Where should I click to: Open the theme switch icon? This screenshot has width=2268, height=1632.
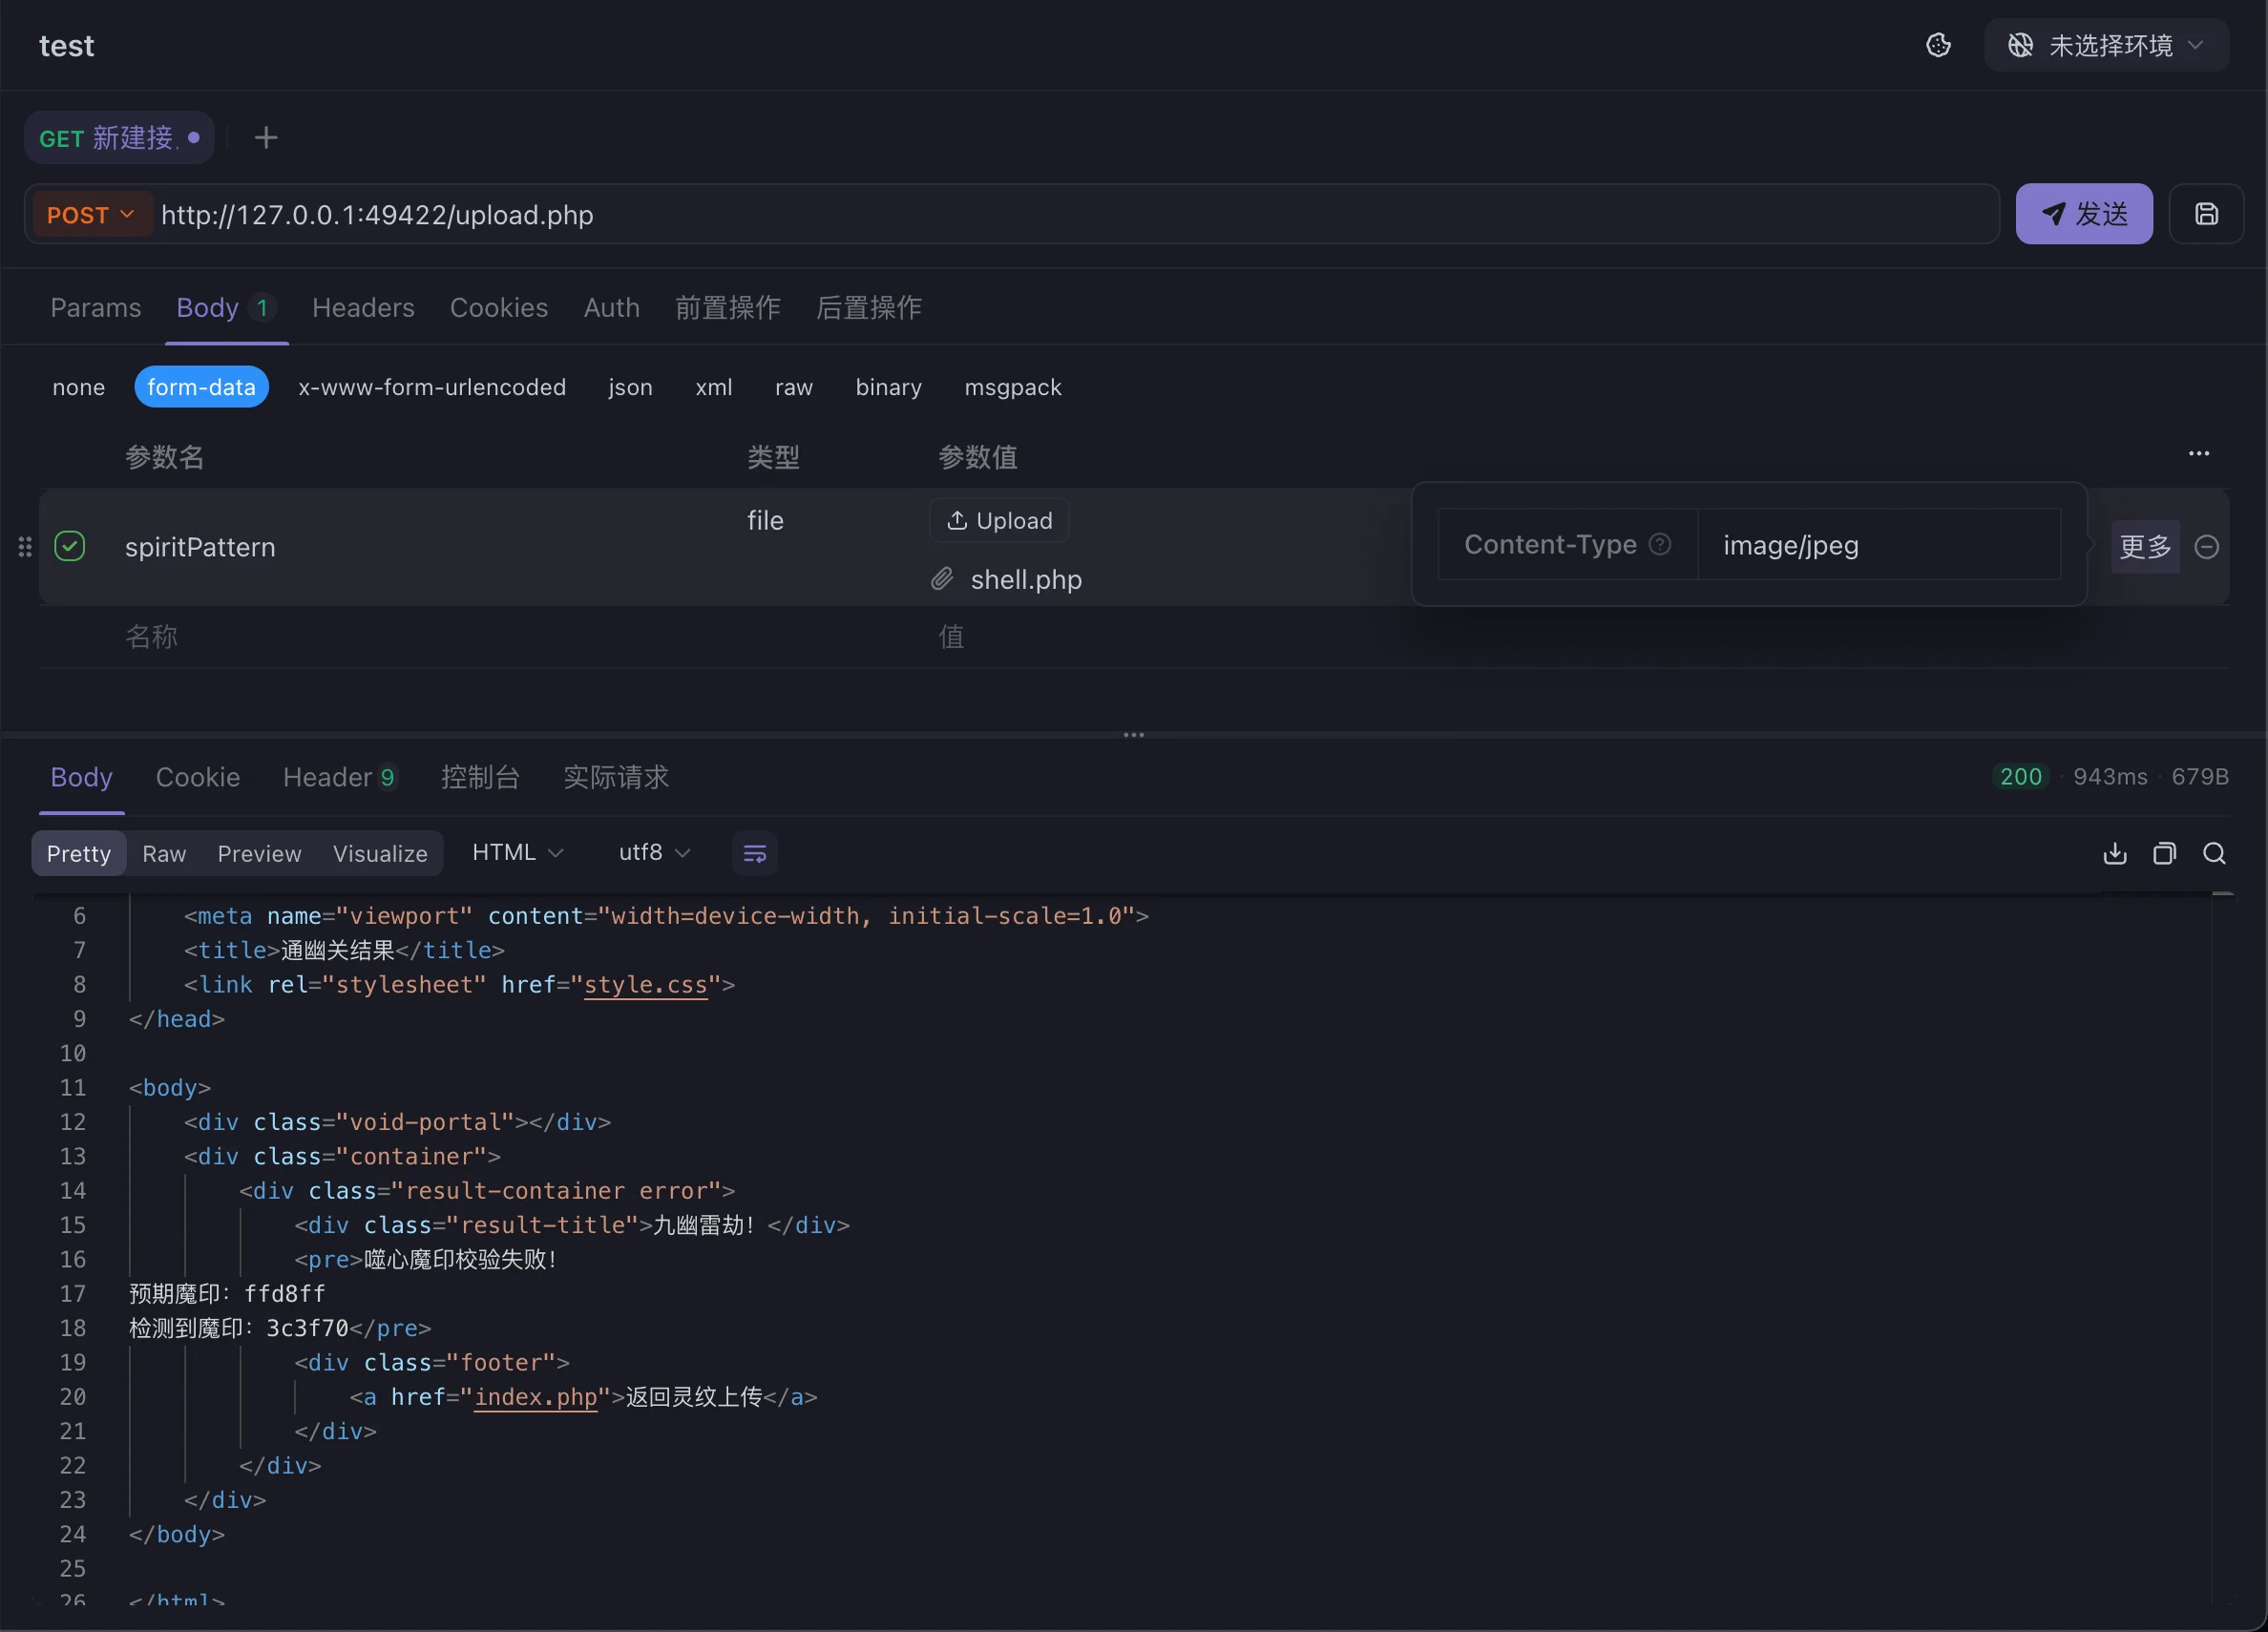(1938, 45)
